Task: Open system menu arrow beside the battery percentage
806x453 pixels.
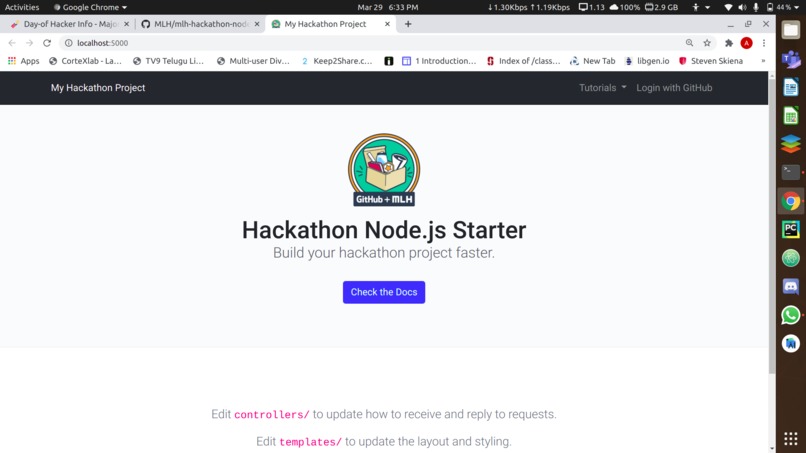Action: [797, 7]
